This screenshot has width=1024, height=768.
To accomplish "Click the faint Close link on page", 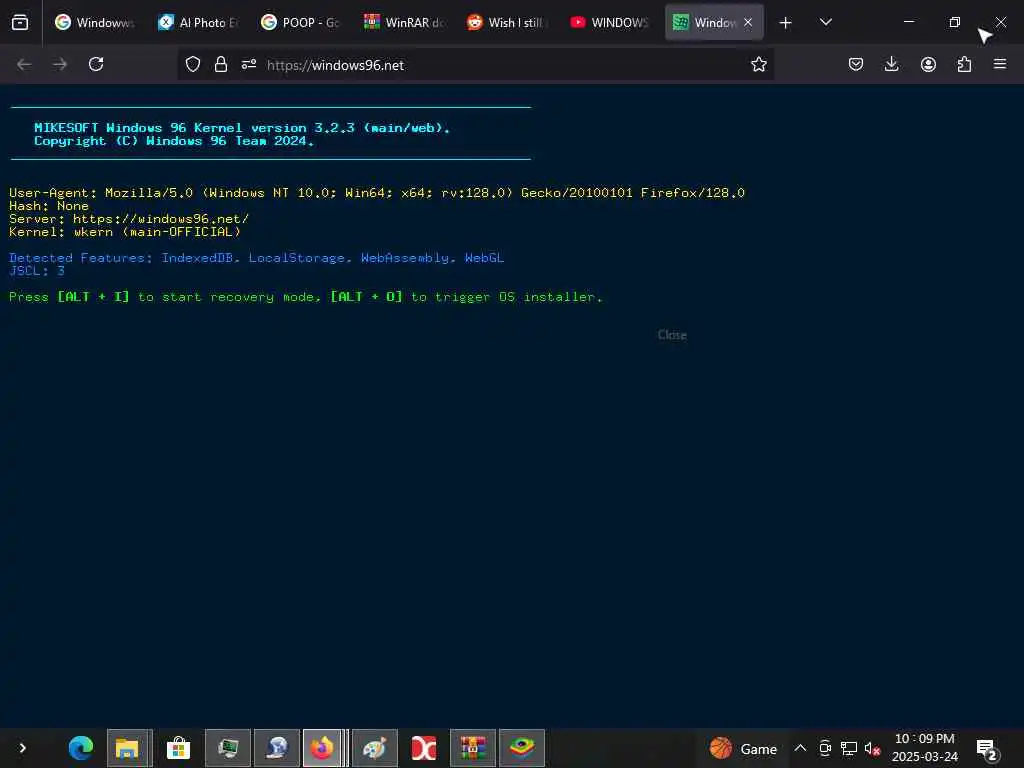I will (672, 334).
